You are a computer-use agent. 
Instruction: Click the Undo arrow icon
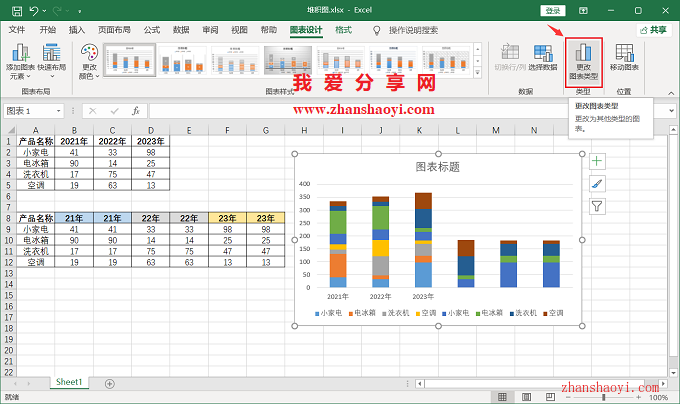click(x=34, y=11)
